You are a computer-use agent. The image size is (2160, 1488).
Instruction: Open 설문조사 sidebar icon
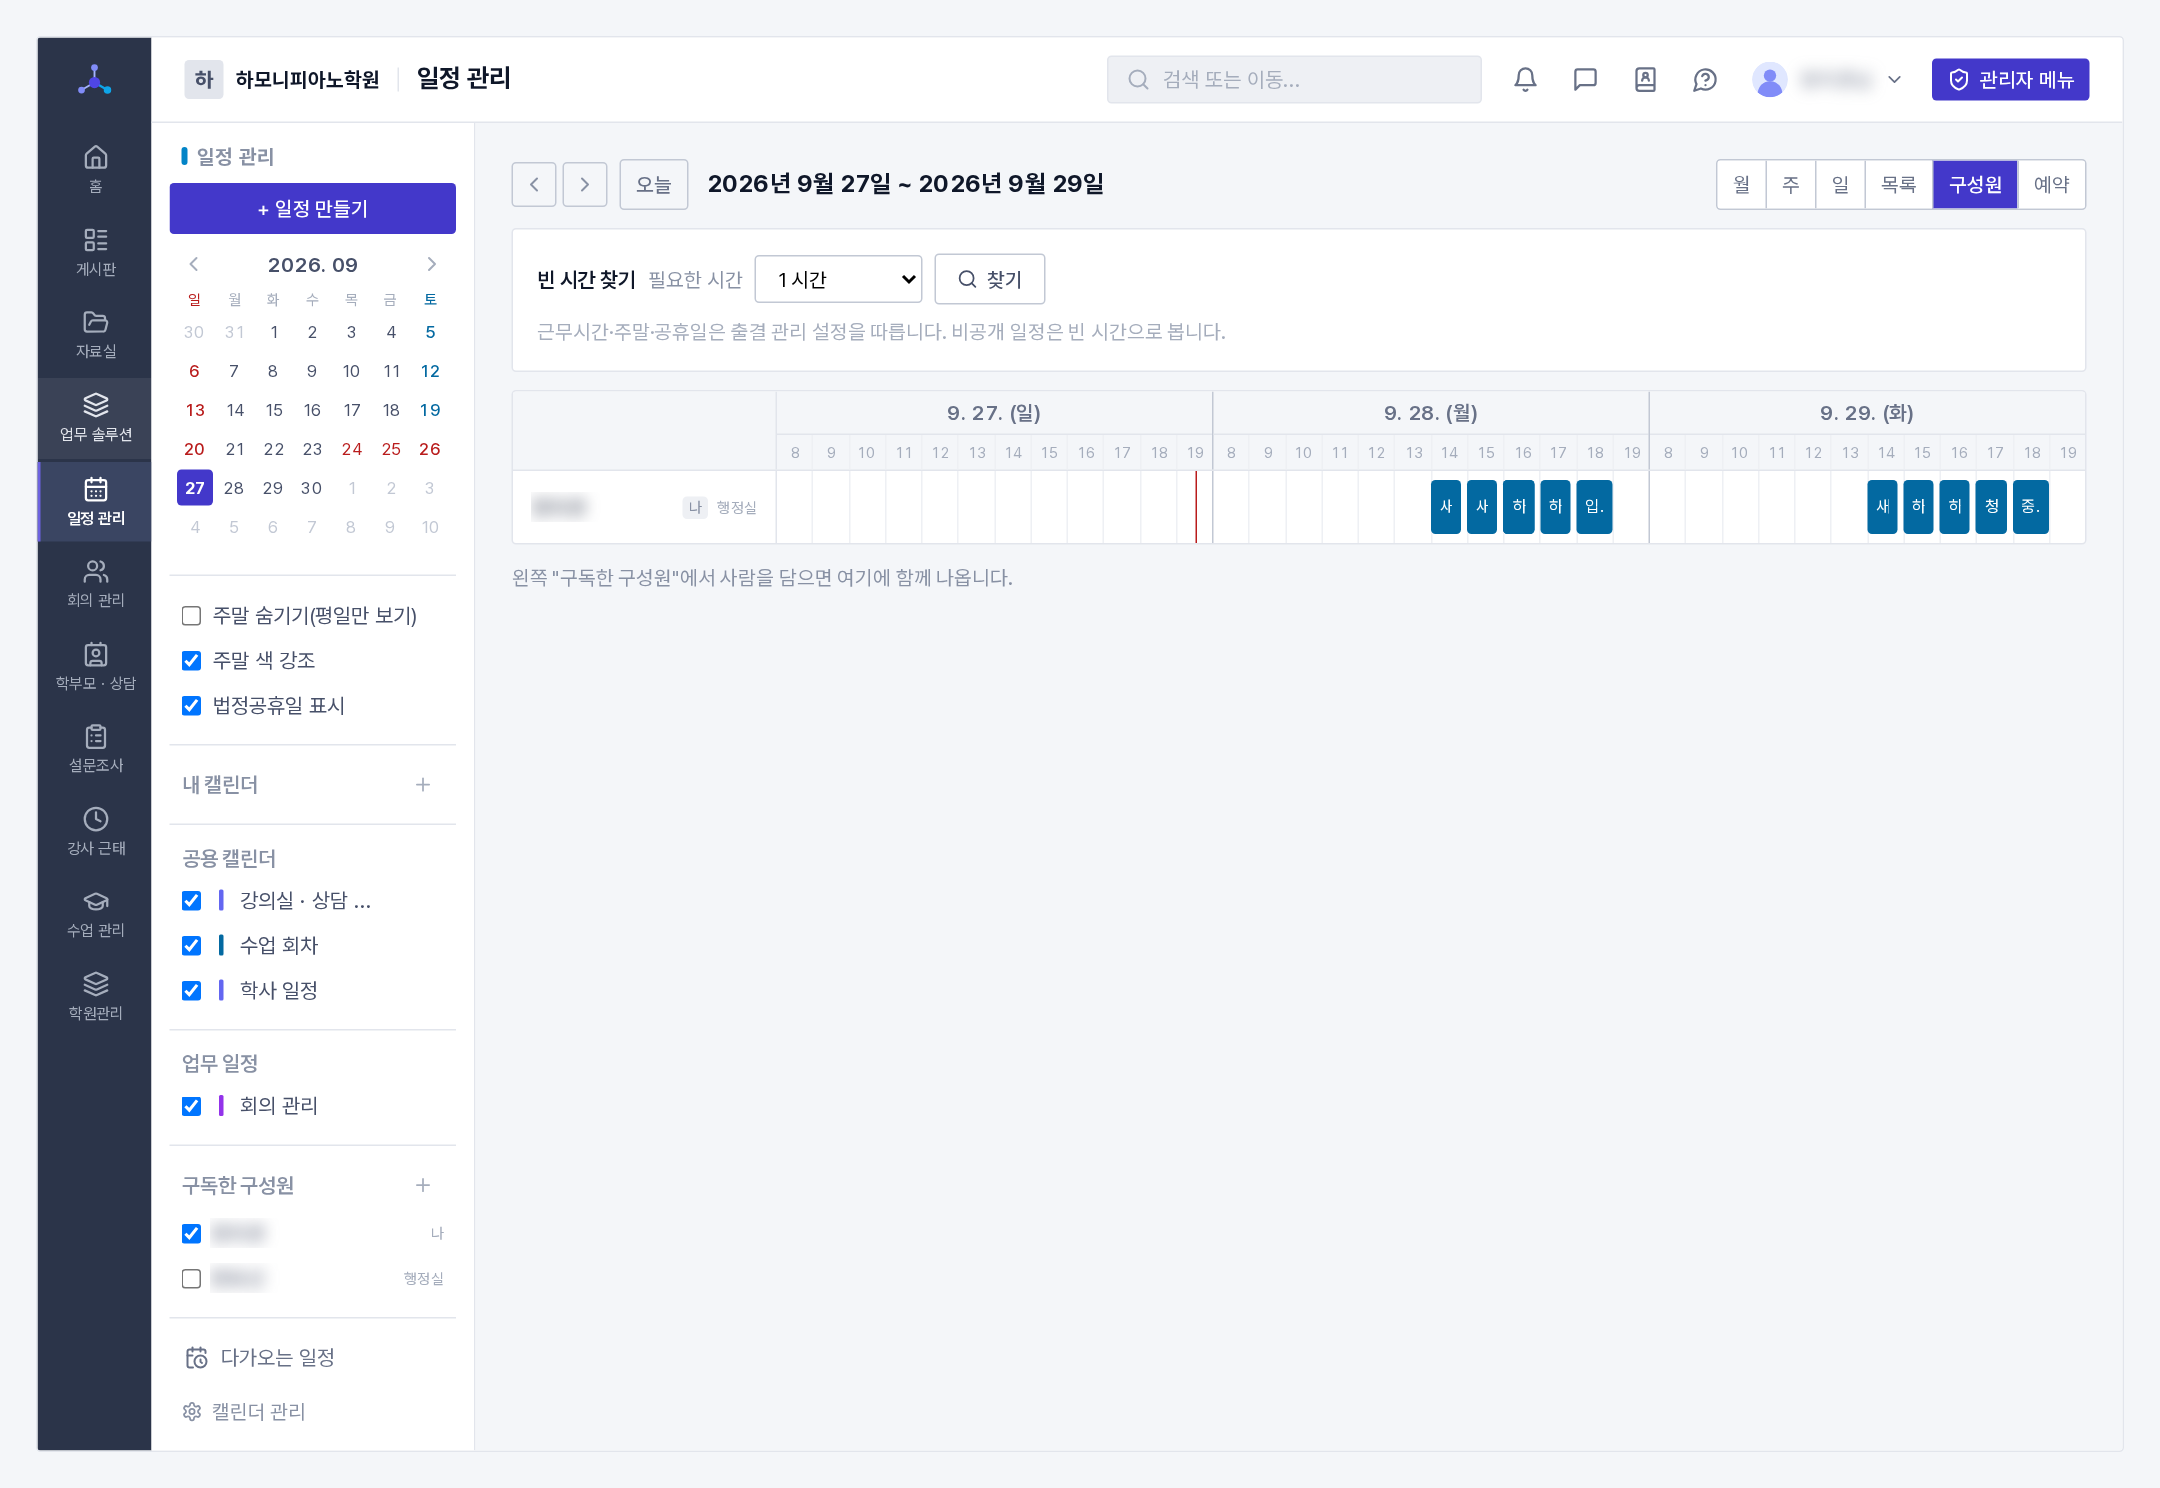95,748
